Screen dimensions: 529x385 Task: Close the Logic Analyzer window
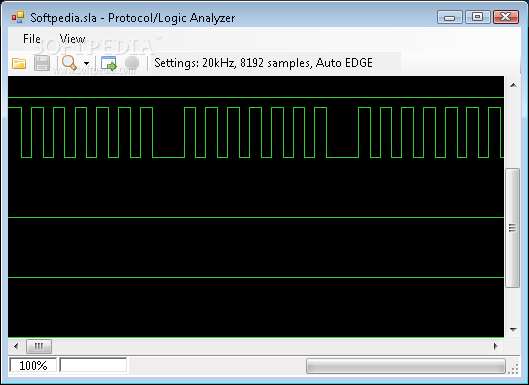tap(506, 17)
